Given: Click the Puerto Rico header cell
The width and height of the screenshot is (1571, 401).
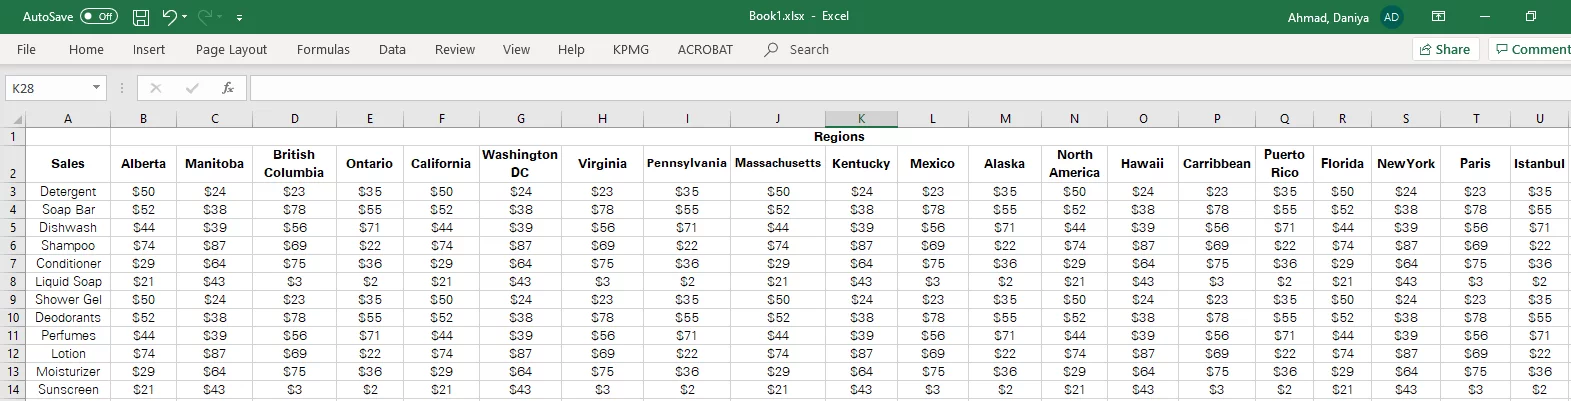Looking at the screenshot, I should tap(1284, 163).
